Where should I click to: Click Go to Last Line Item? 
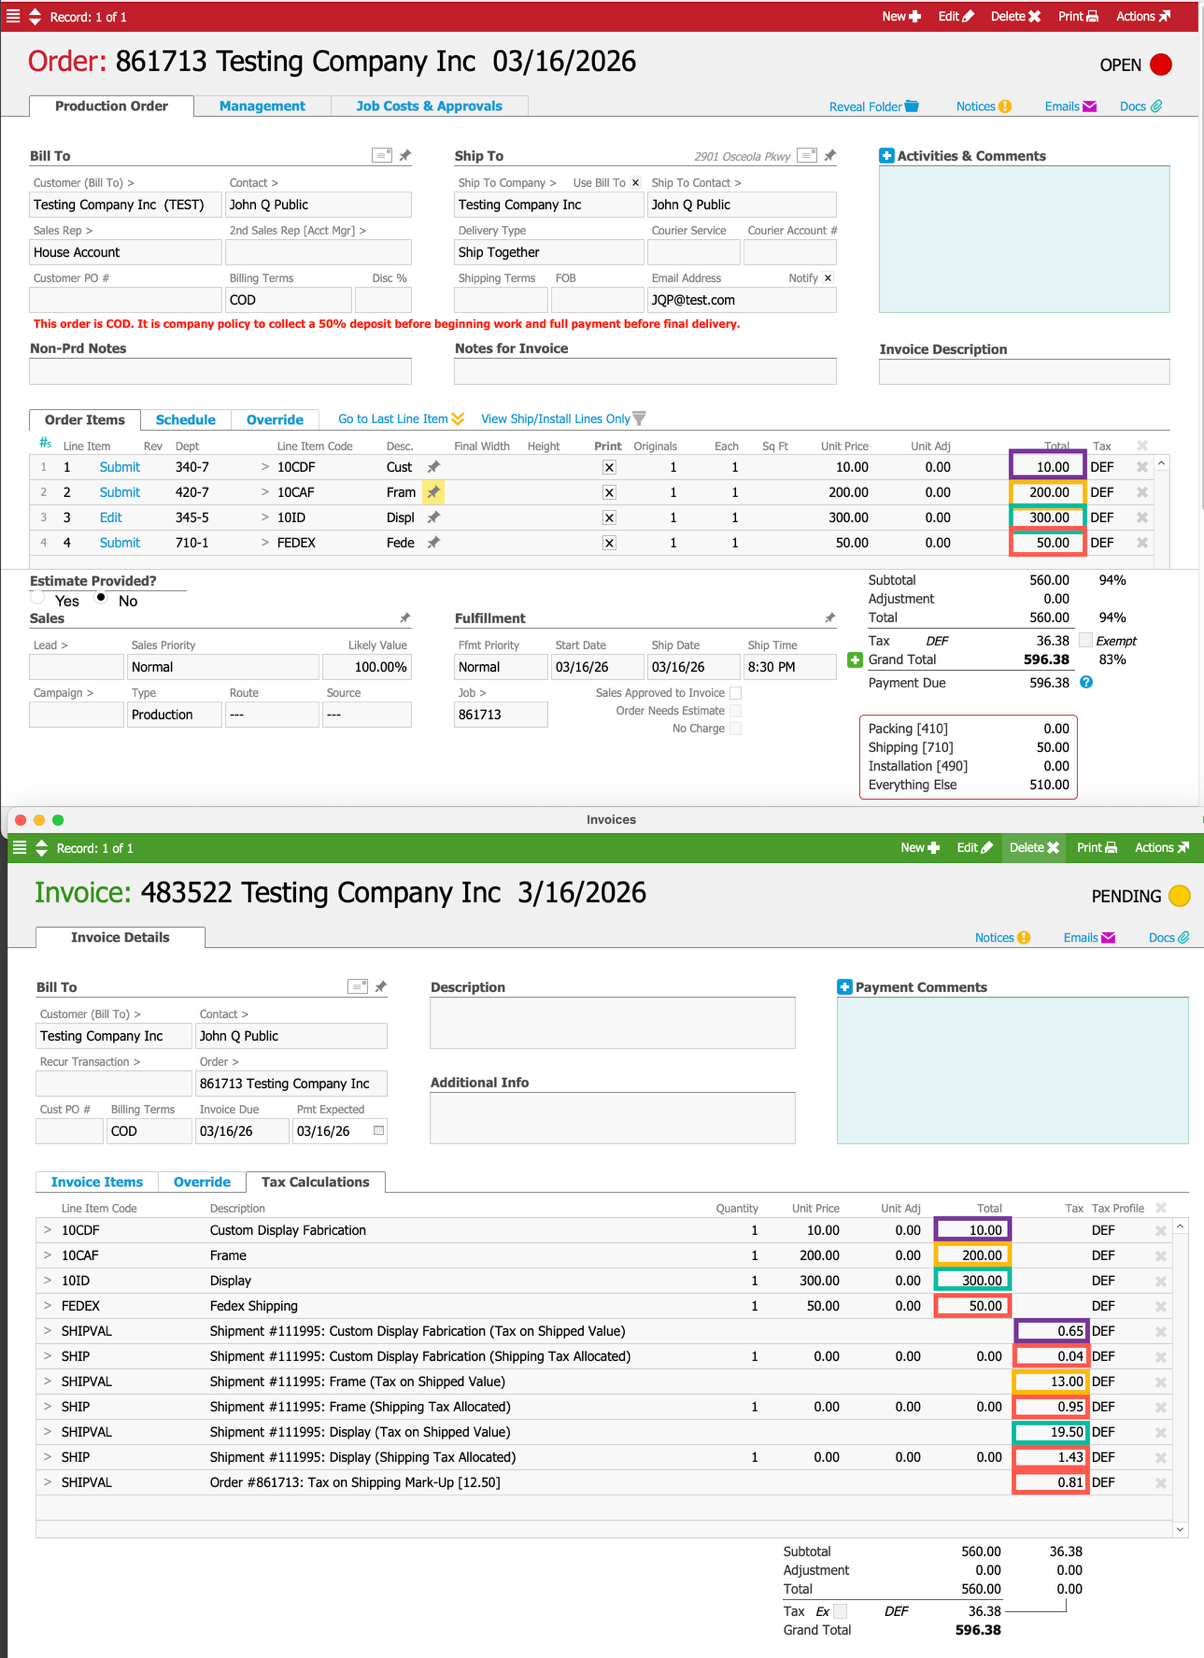pos(401,419)
